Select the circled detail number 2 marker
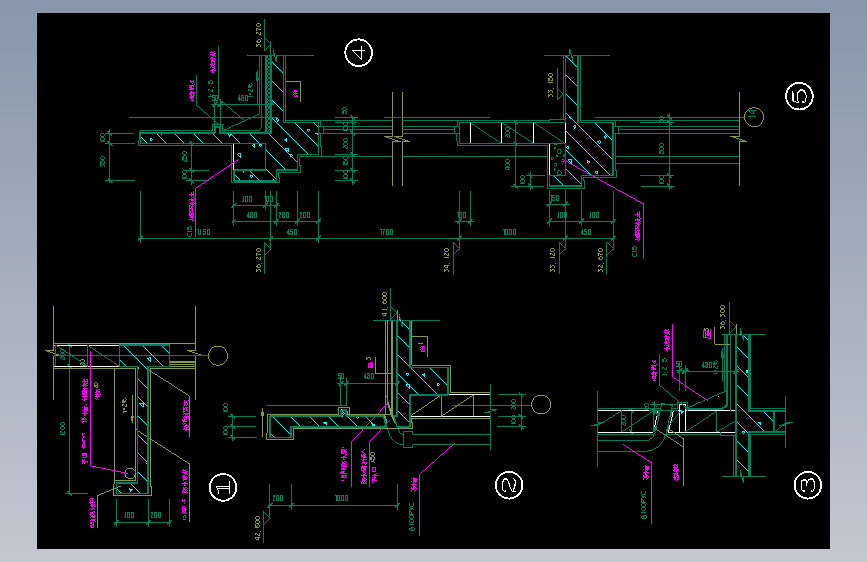Screen dimensions: 867x562 509,485
